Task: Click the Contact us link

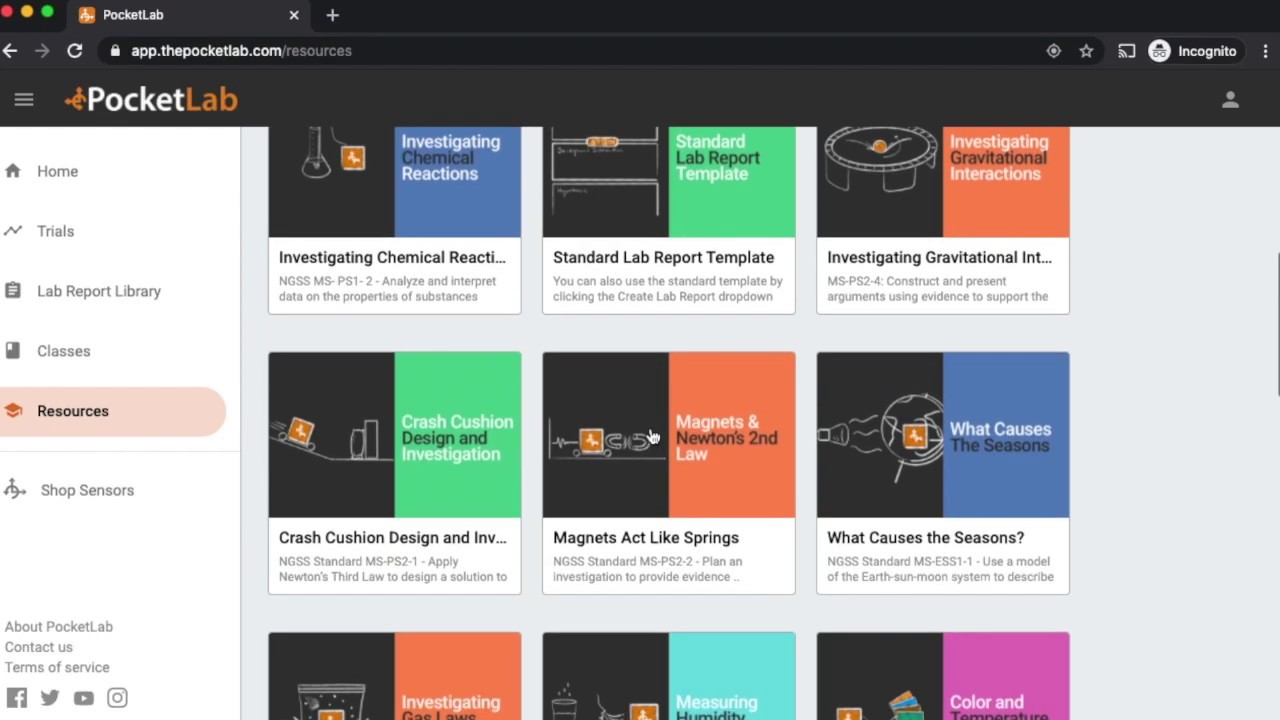Action: [x=39, y=647]
